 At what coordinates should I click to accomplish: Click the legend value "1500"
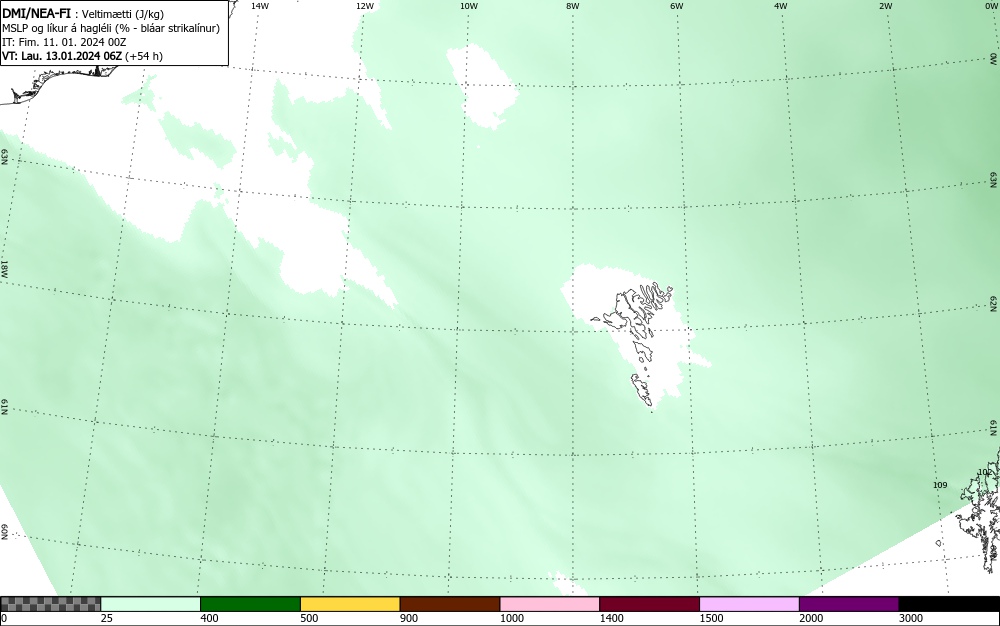tap(711, 618)
